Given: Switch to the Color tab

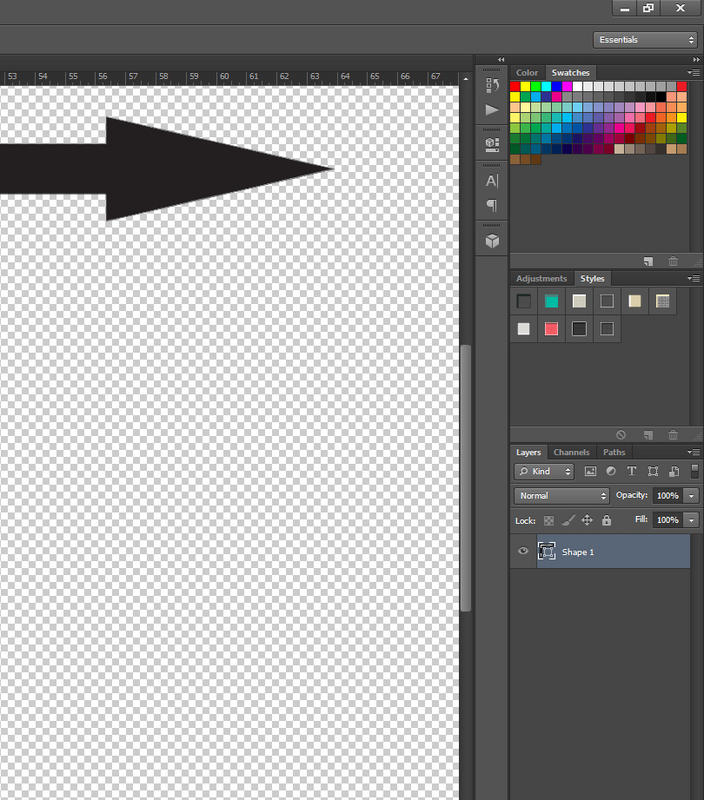Looking at the screenshot, I should point(527,73).
